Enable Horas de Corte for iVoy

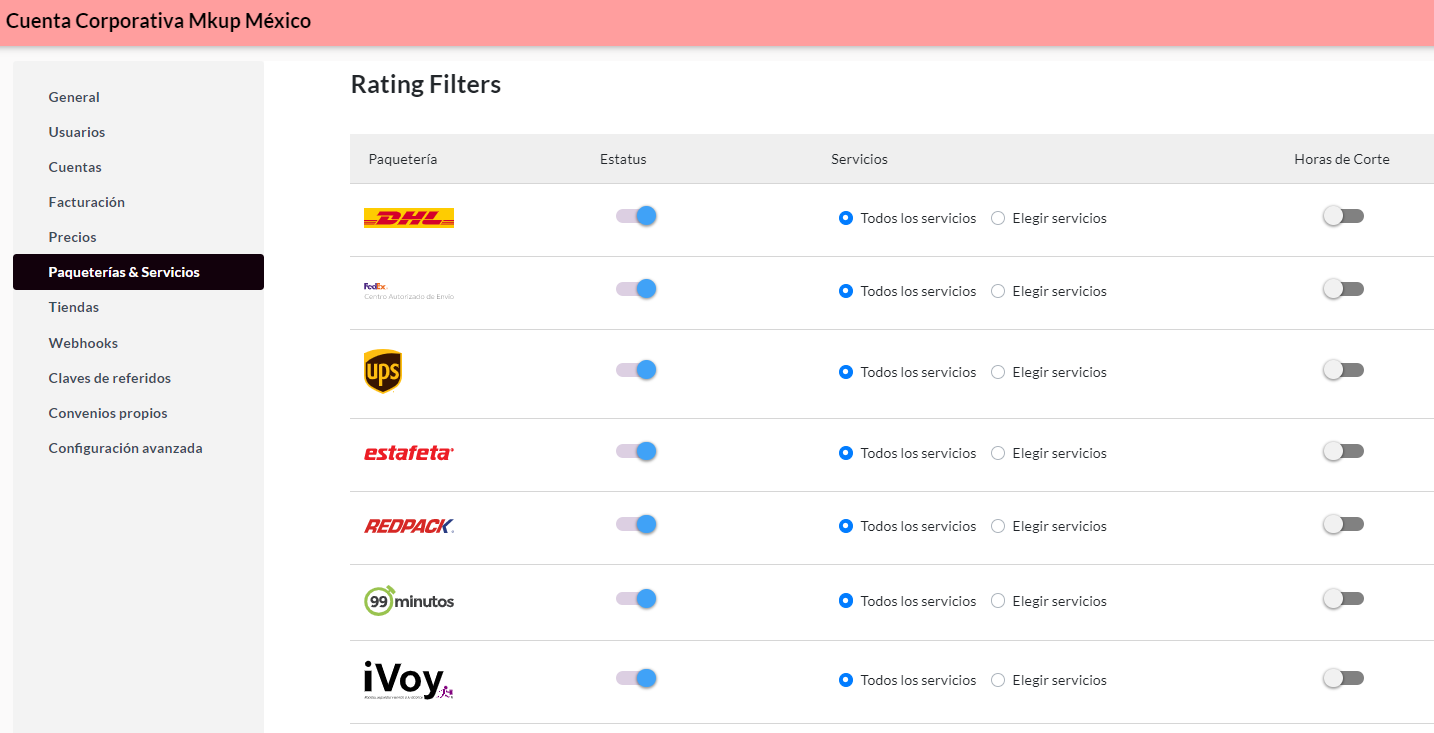tap(1343, 678)
